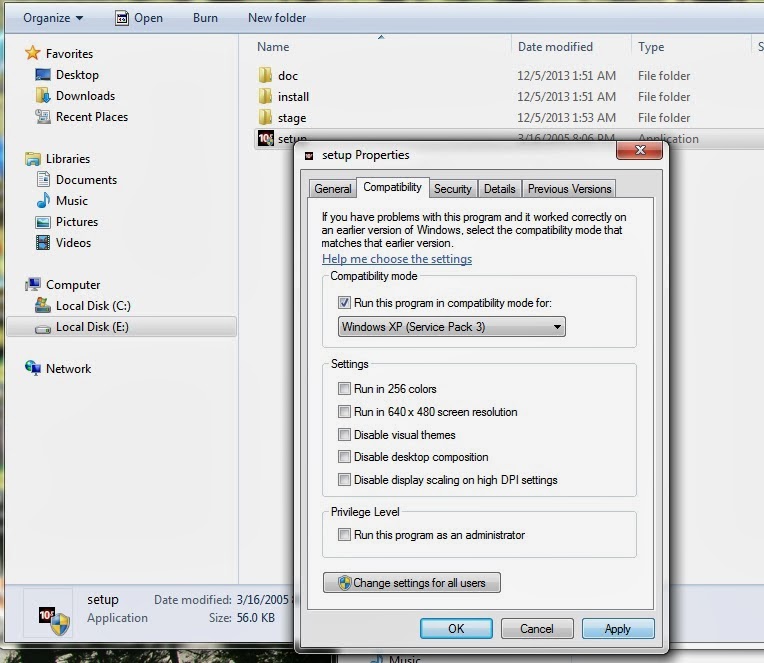Screen dimensions: 764x663
Task: Sort by Name column header
Action: [273, 47]
